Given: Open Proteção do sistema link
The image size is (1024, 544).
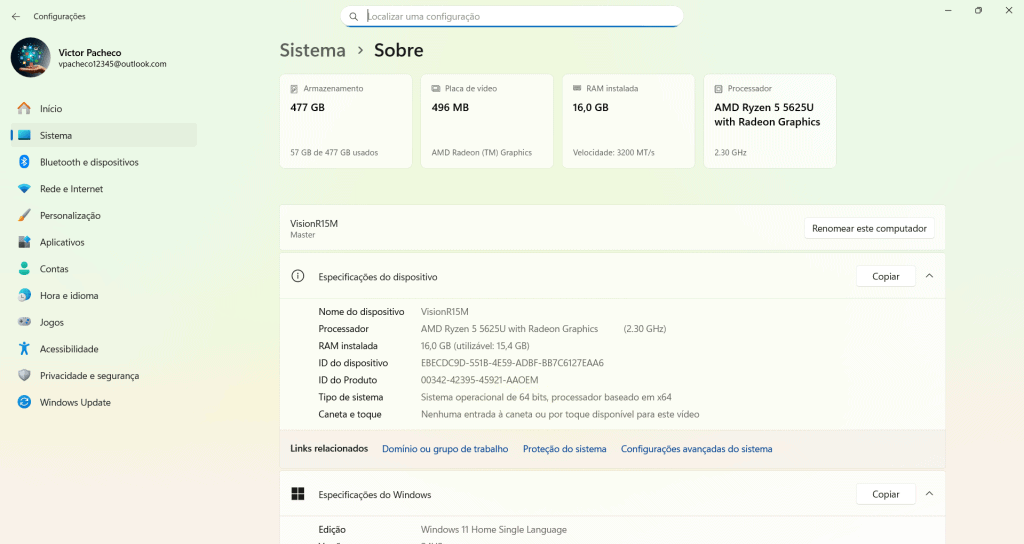Looking at the screenshot, I should point(564,449).
